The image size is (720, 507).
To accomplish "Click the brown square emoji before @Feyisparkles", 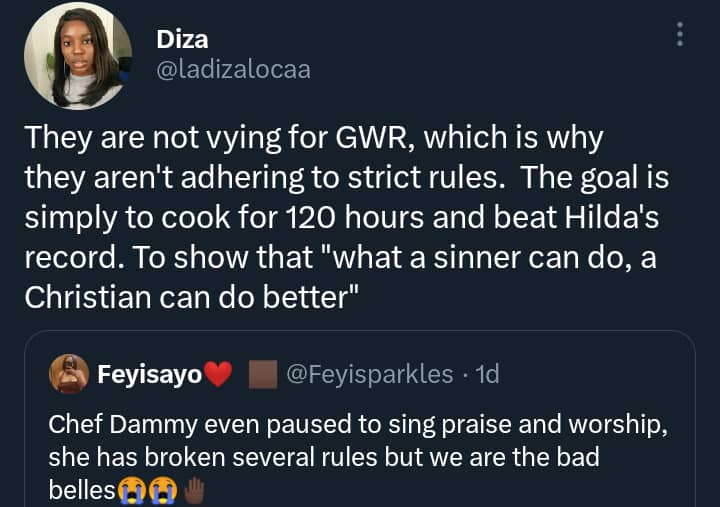I will (x=261, y=375).
